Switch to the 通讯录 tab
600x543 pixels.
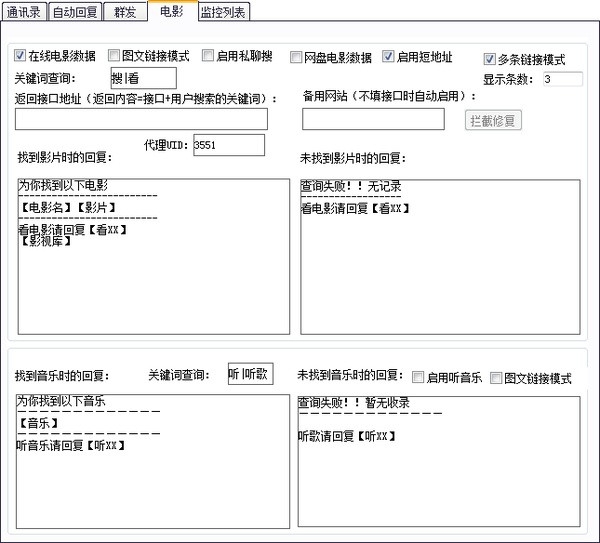tap(24, 11)
